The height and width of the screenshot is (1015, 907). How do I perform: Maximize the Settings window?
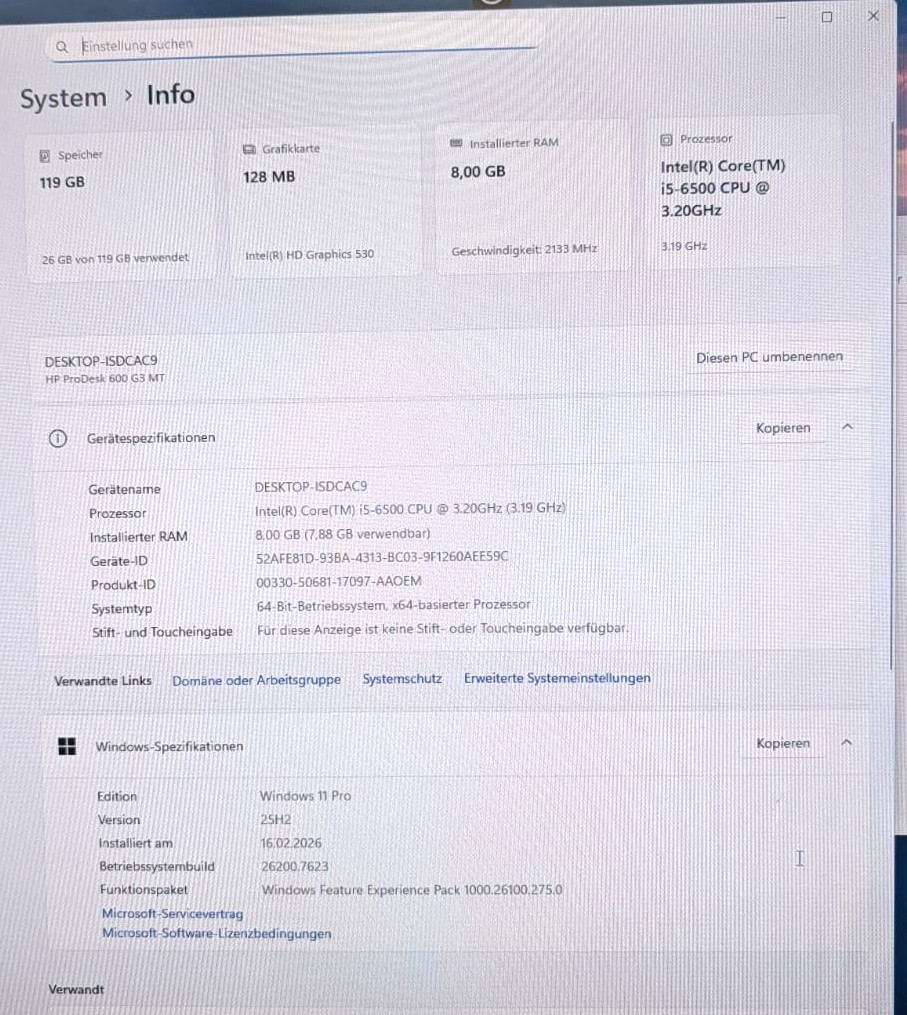point(827,17)
